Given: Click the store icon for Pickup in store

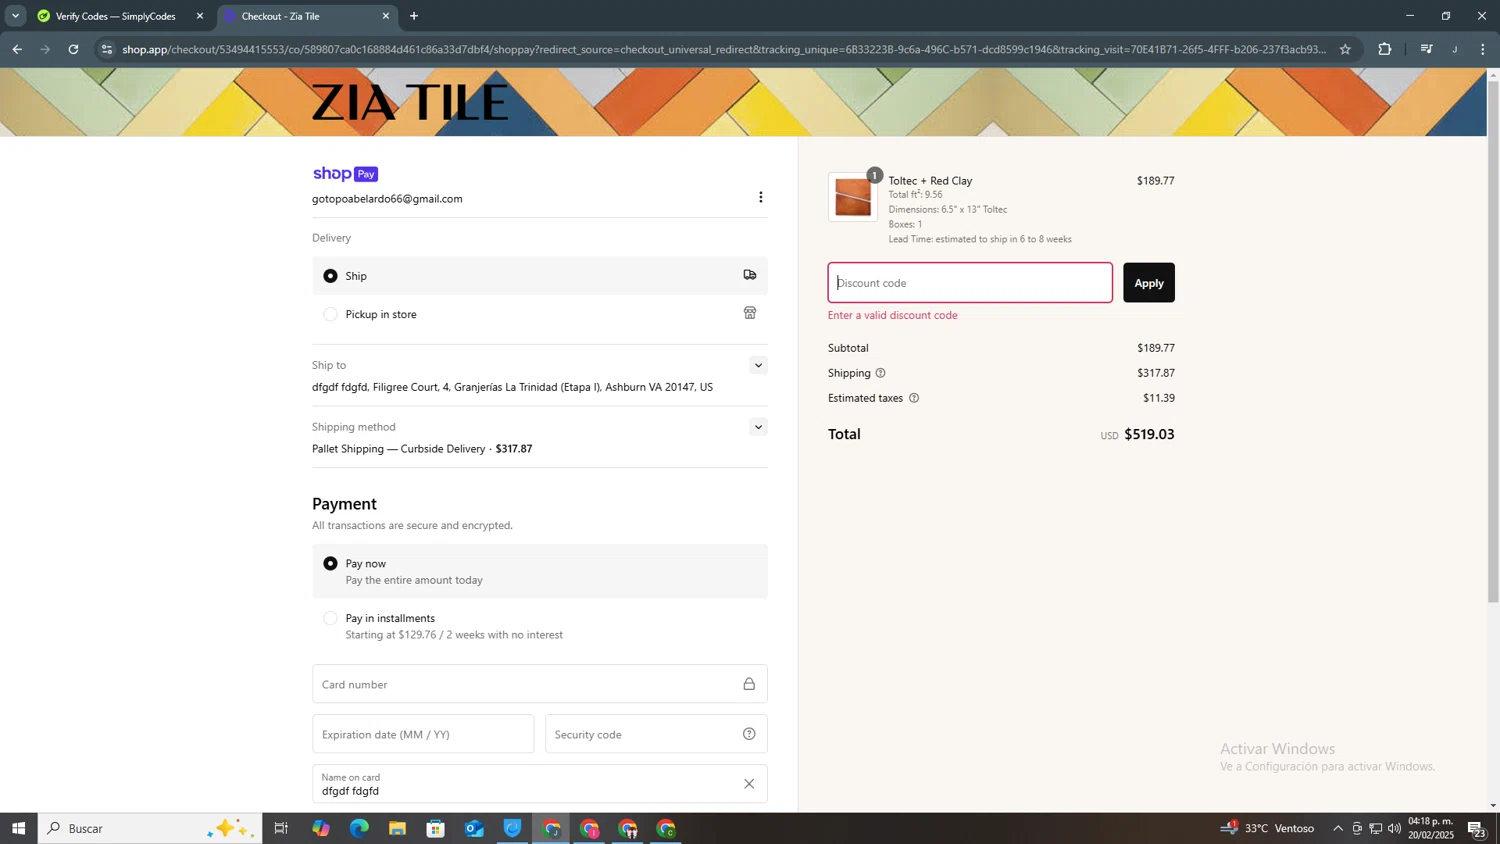Looking at the screenshot, I should click(750, 313).
